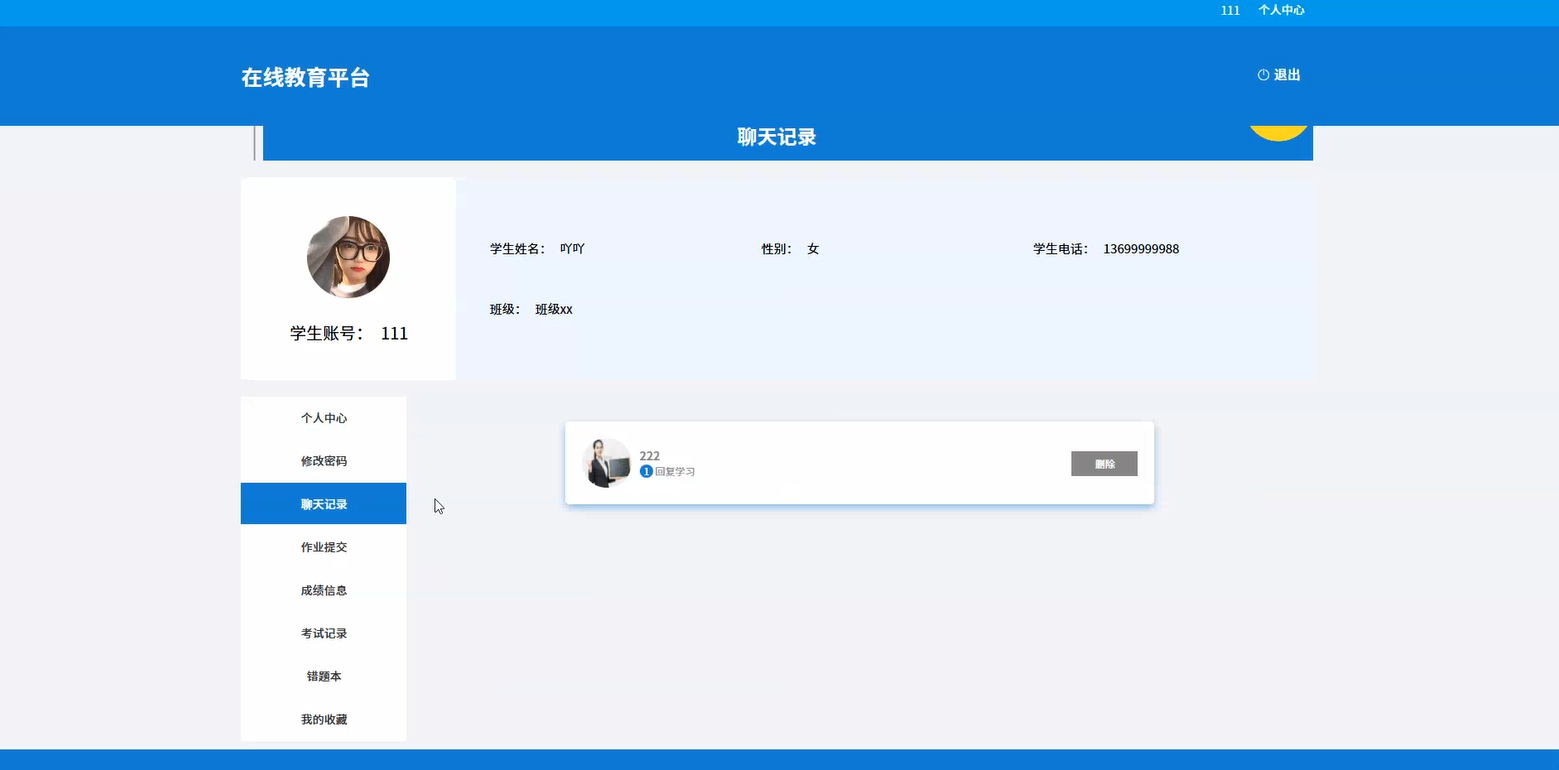
Task: Select 修改密码 in the sidebar
Action: (323, 460)
